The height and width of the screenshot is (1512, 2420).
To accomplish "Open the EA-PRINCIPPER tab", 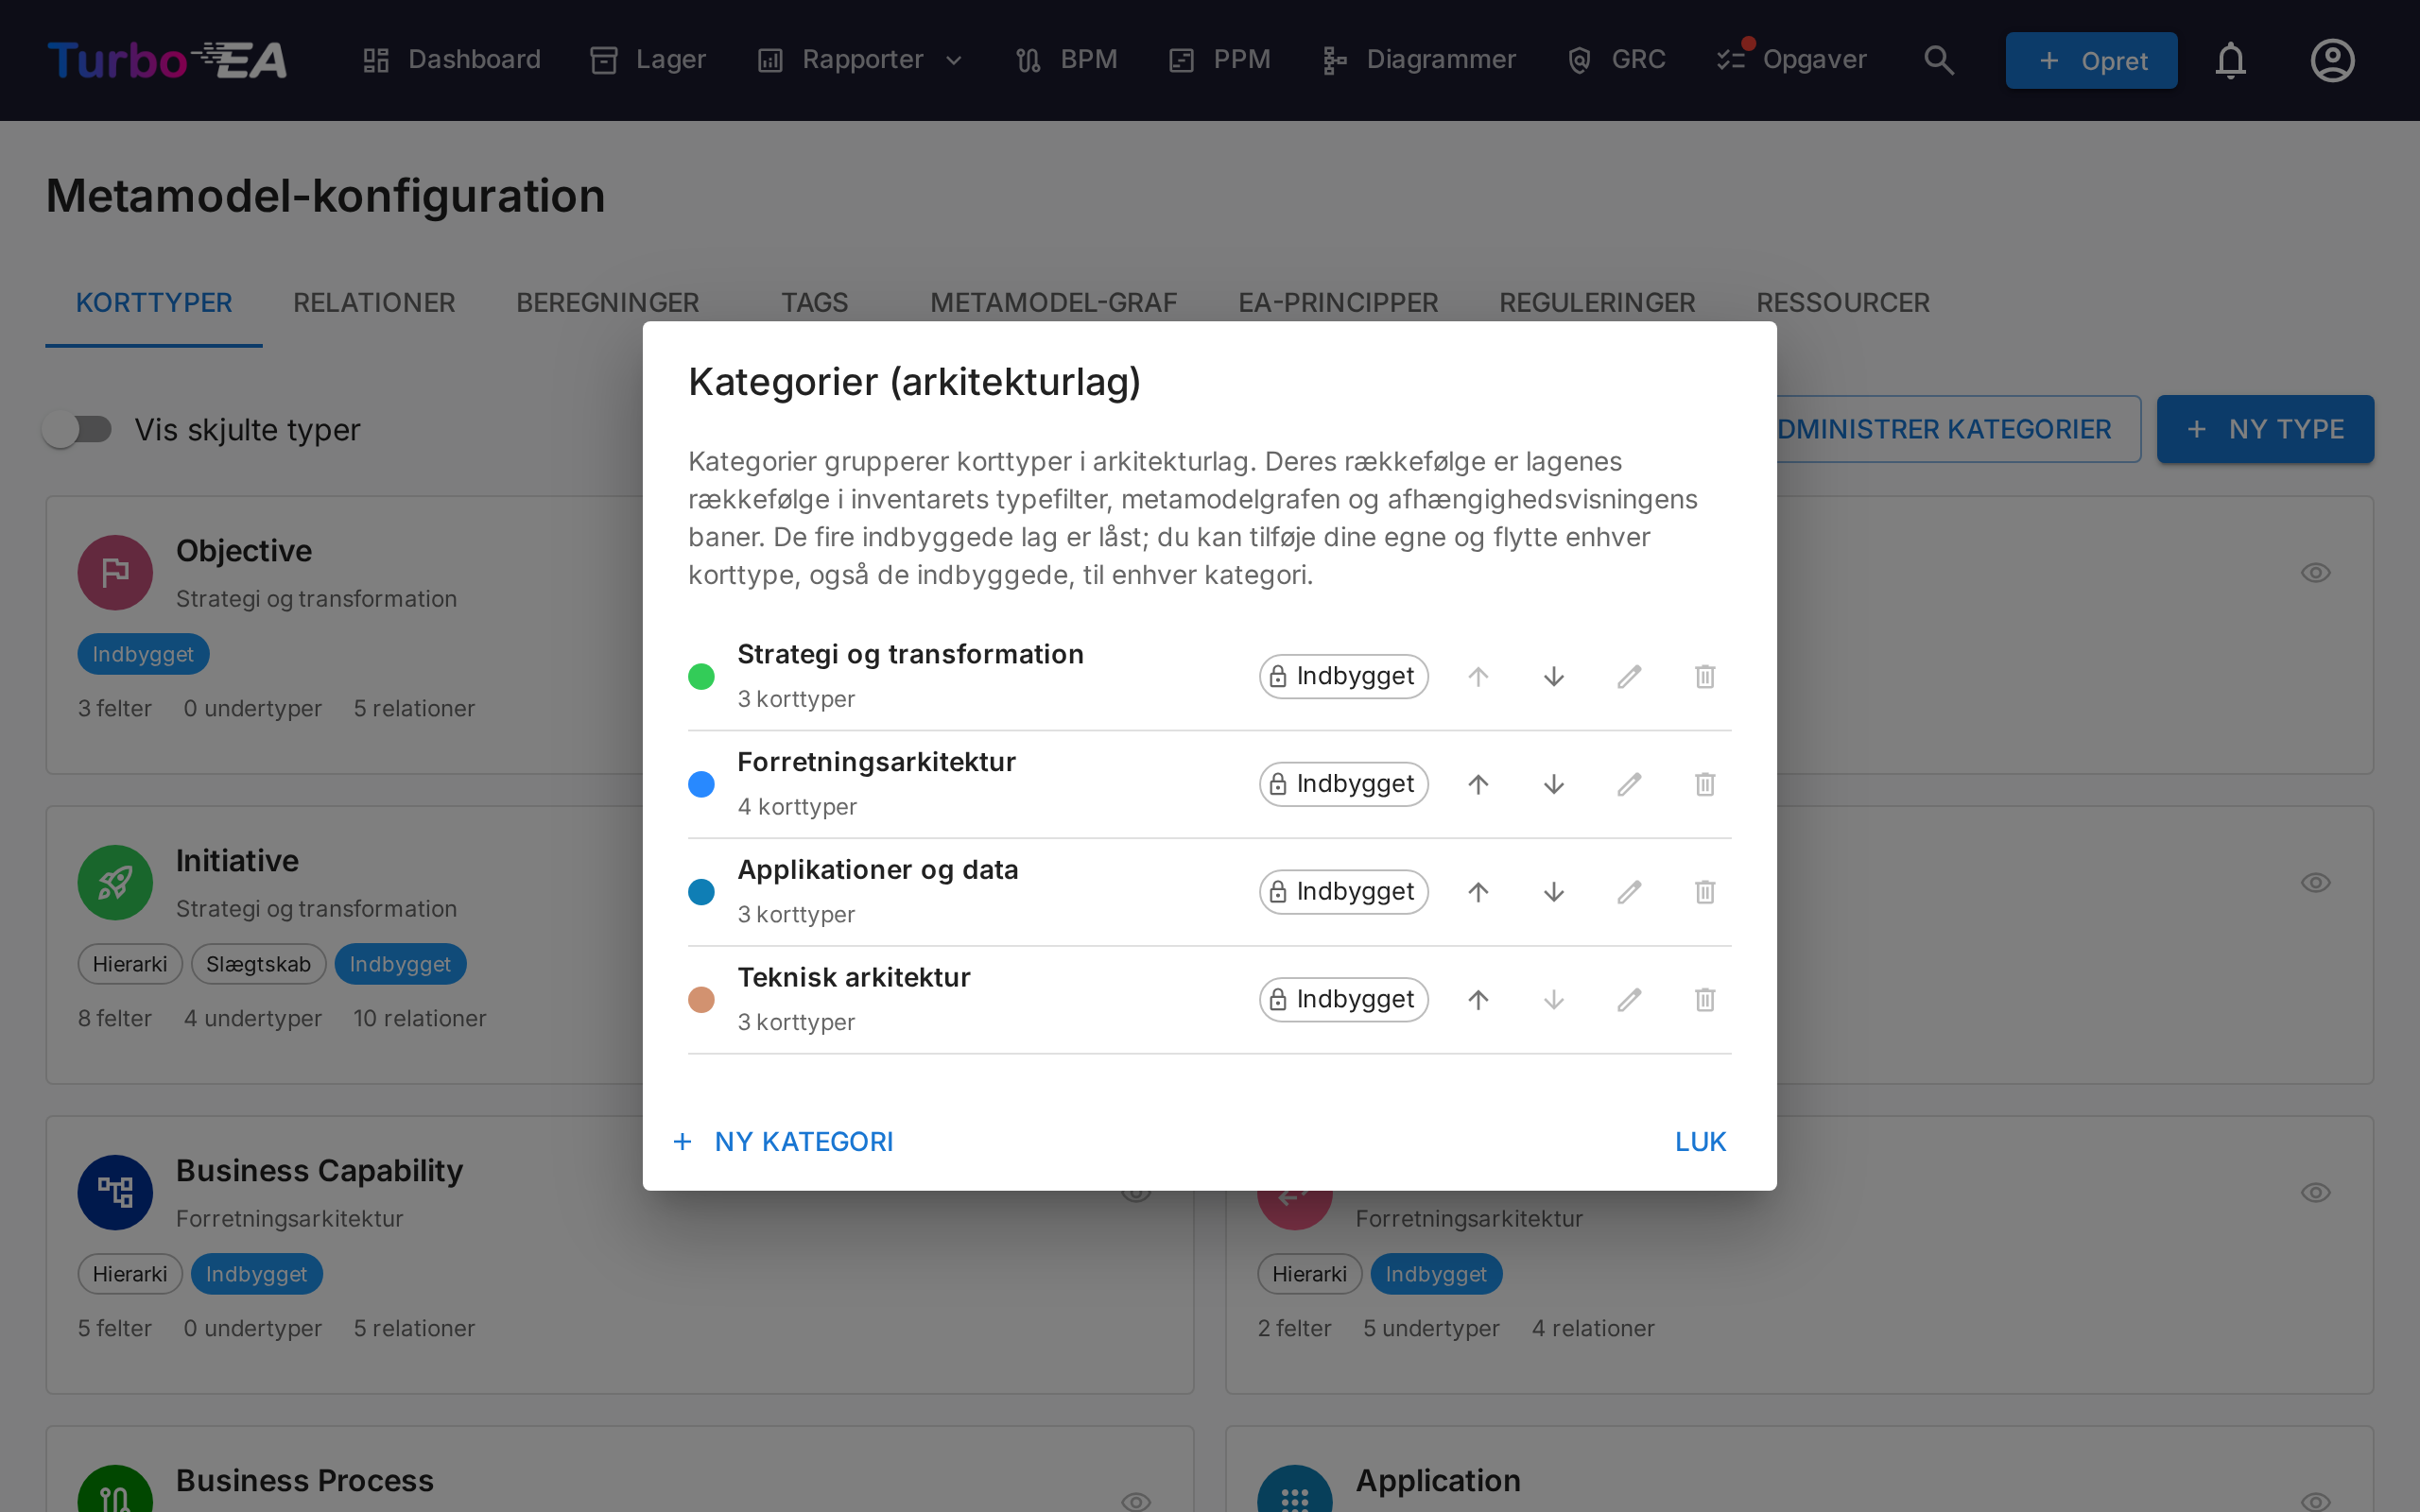I will (1337, 303).
